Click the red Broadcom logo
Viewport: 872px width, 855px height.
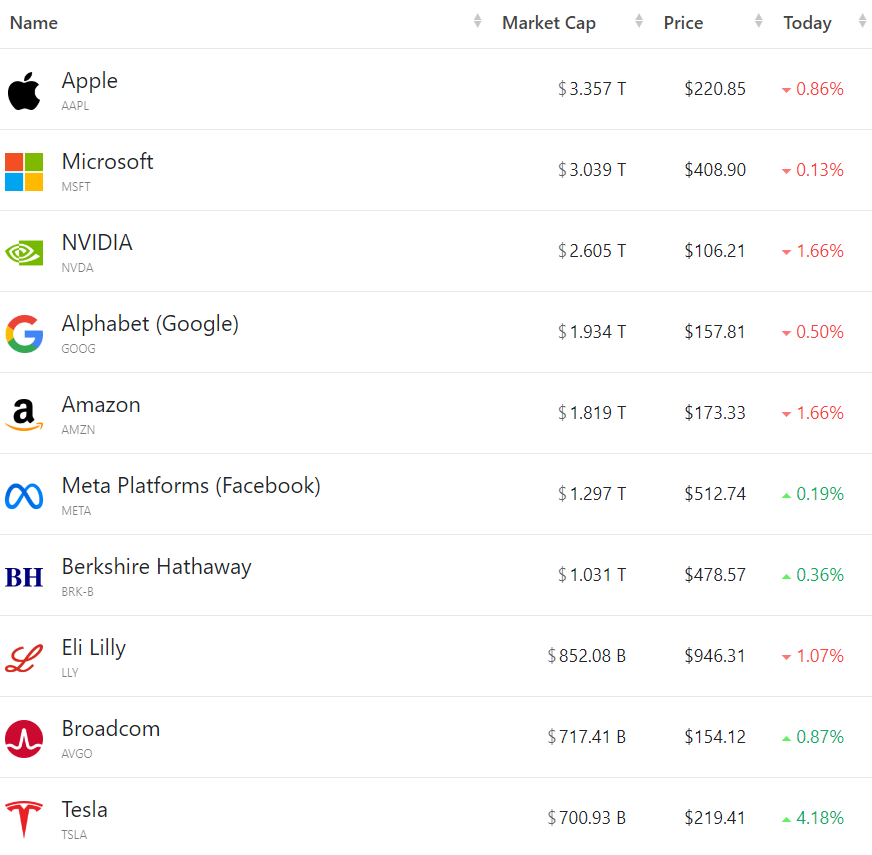pyautogui.click(x=24, y=738)
